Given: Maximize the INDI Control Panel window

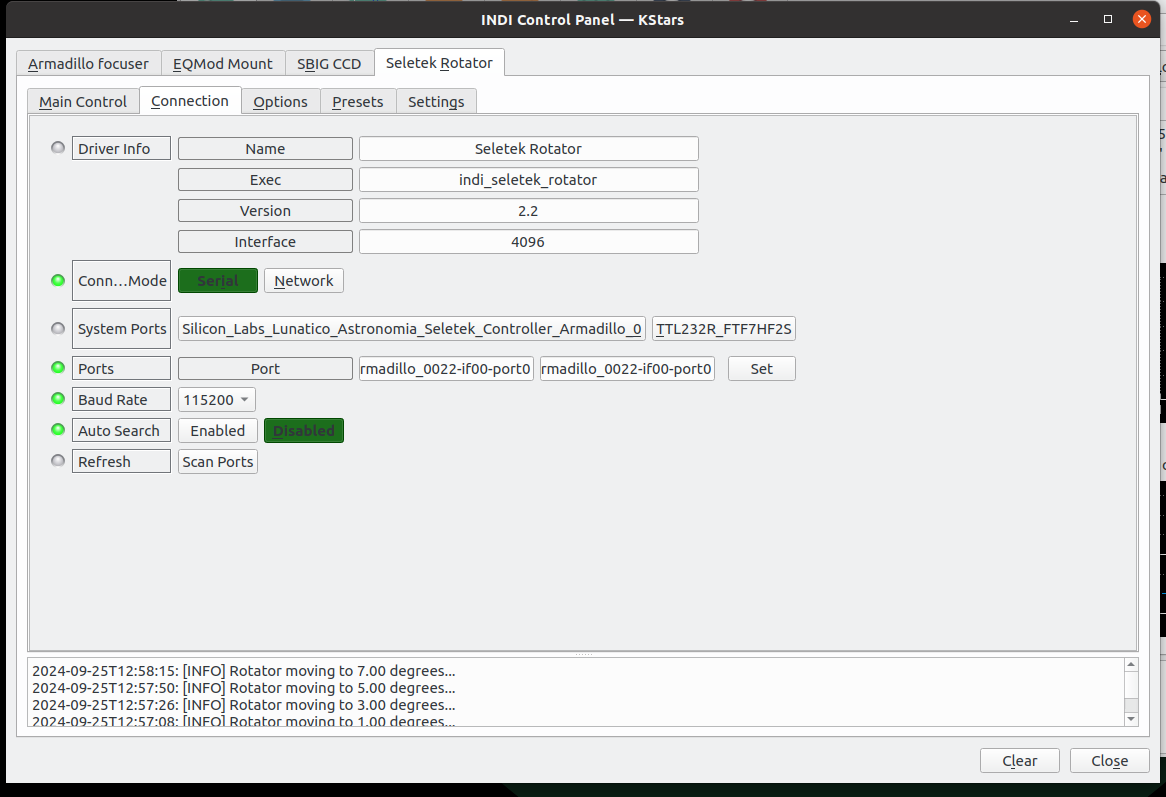Looking at the screenshot, I should click(1108, 19).
